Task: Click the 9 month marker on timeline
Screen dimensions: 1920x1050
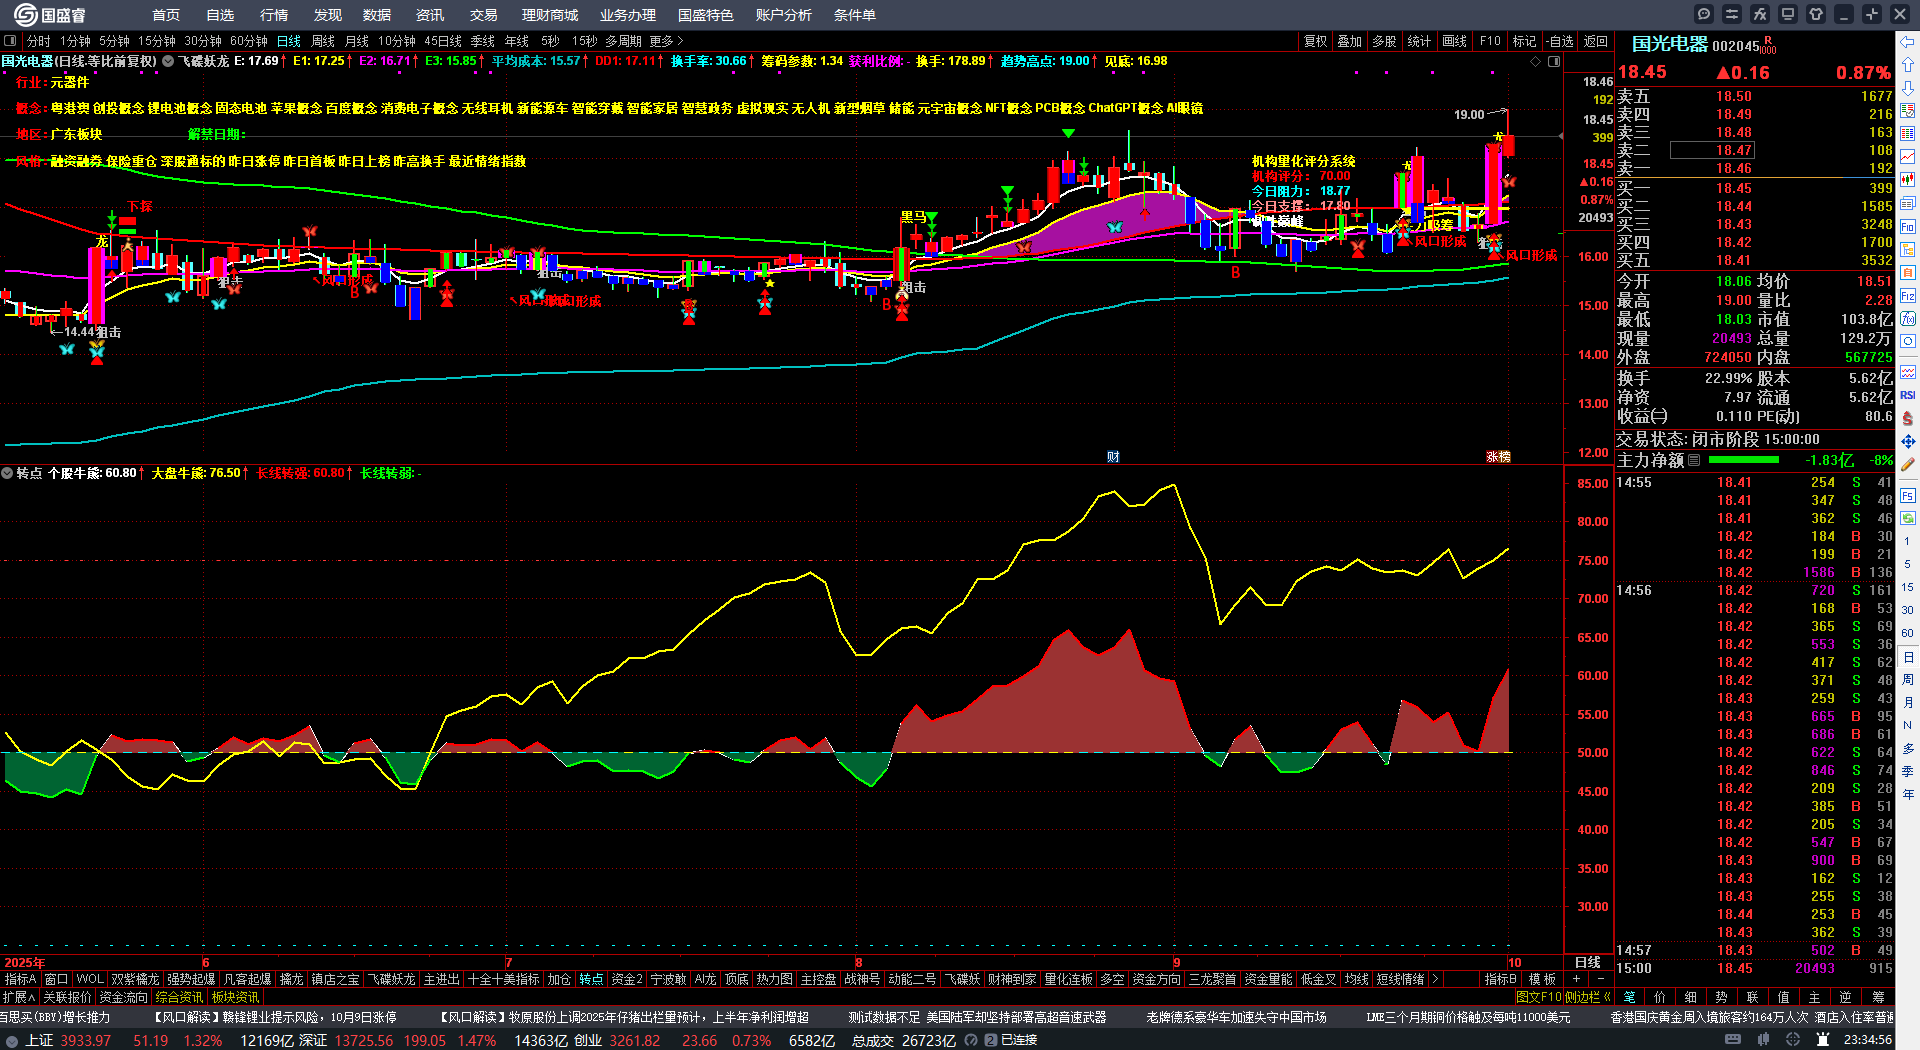Action: point(1177,963)
